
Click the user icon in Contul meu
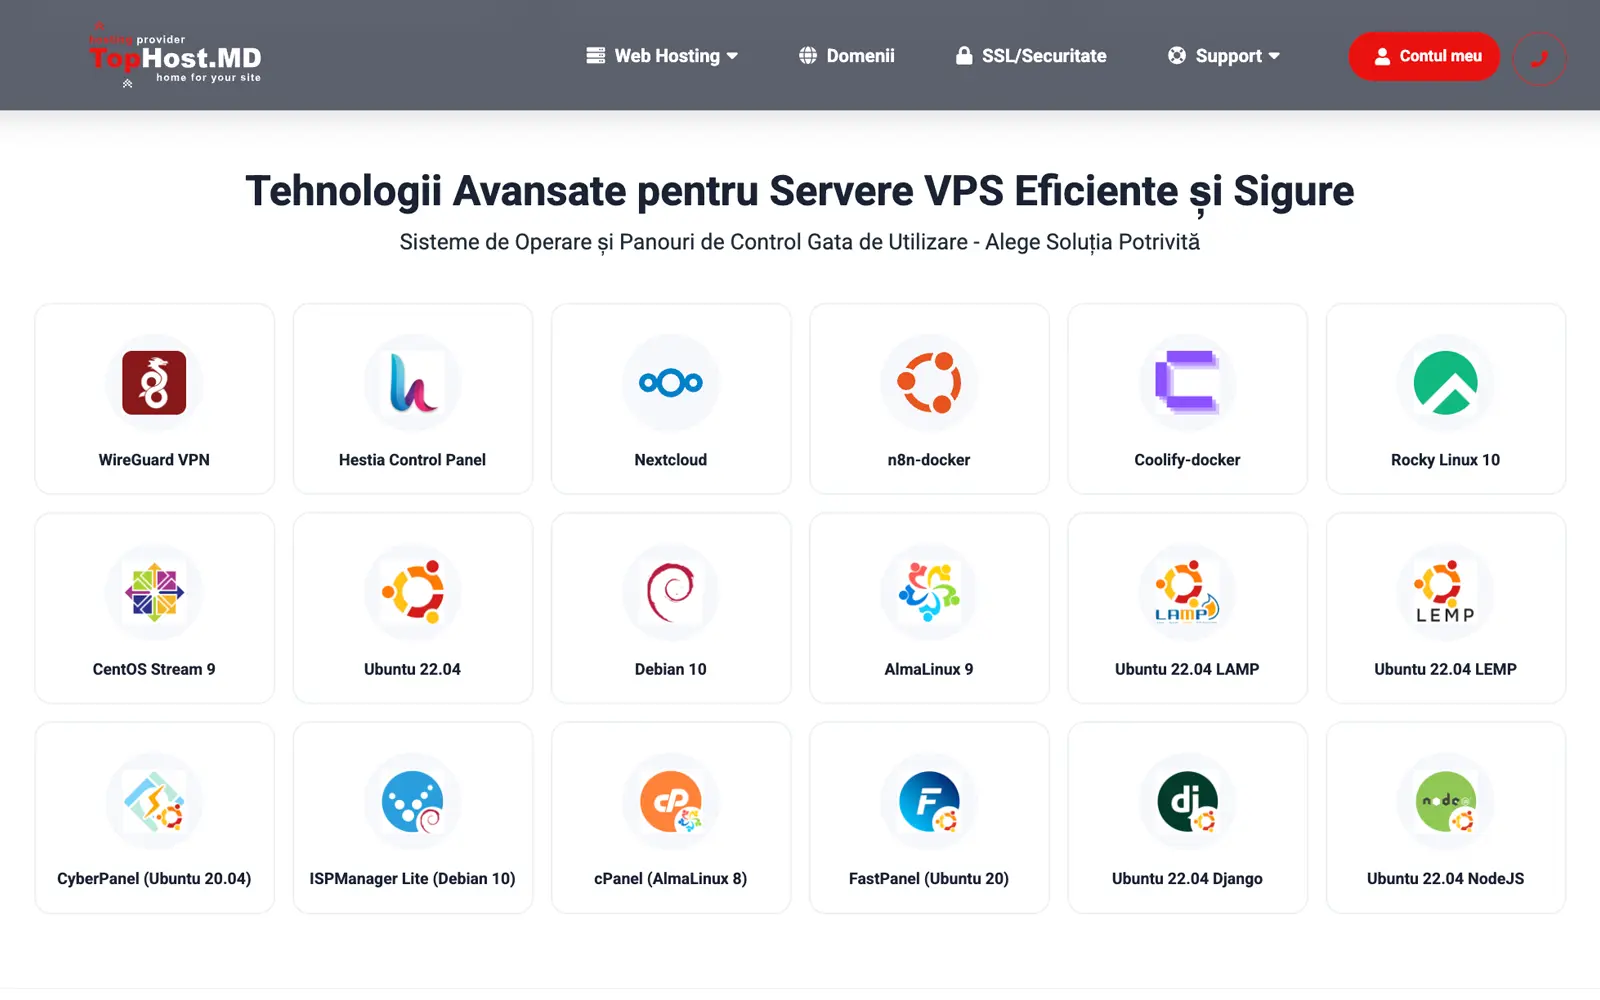[1382, 57]
